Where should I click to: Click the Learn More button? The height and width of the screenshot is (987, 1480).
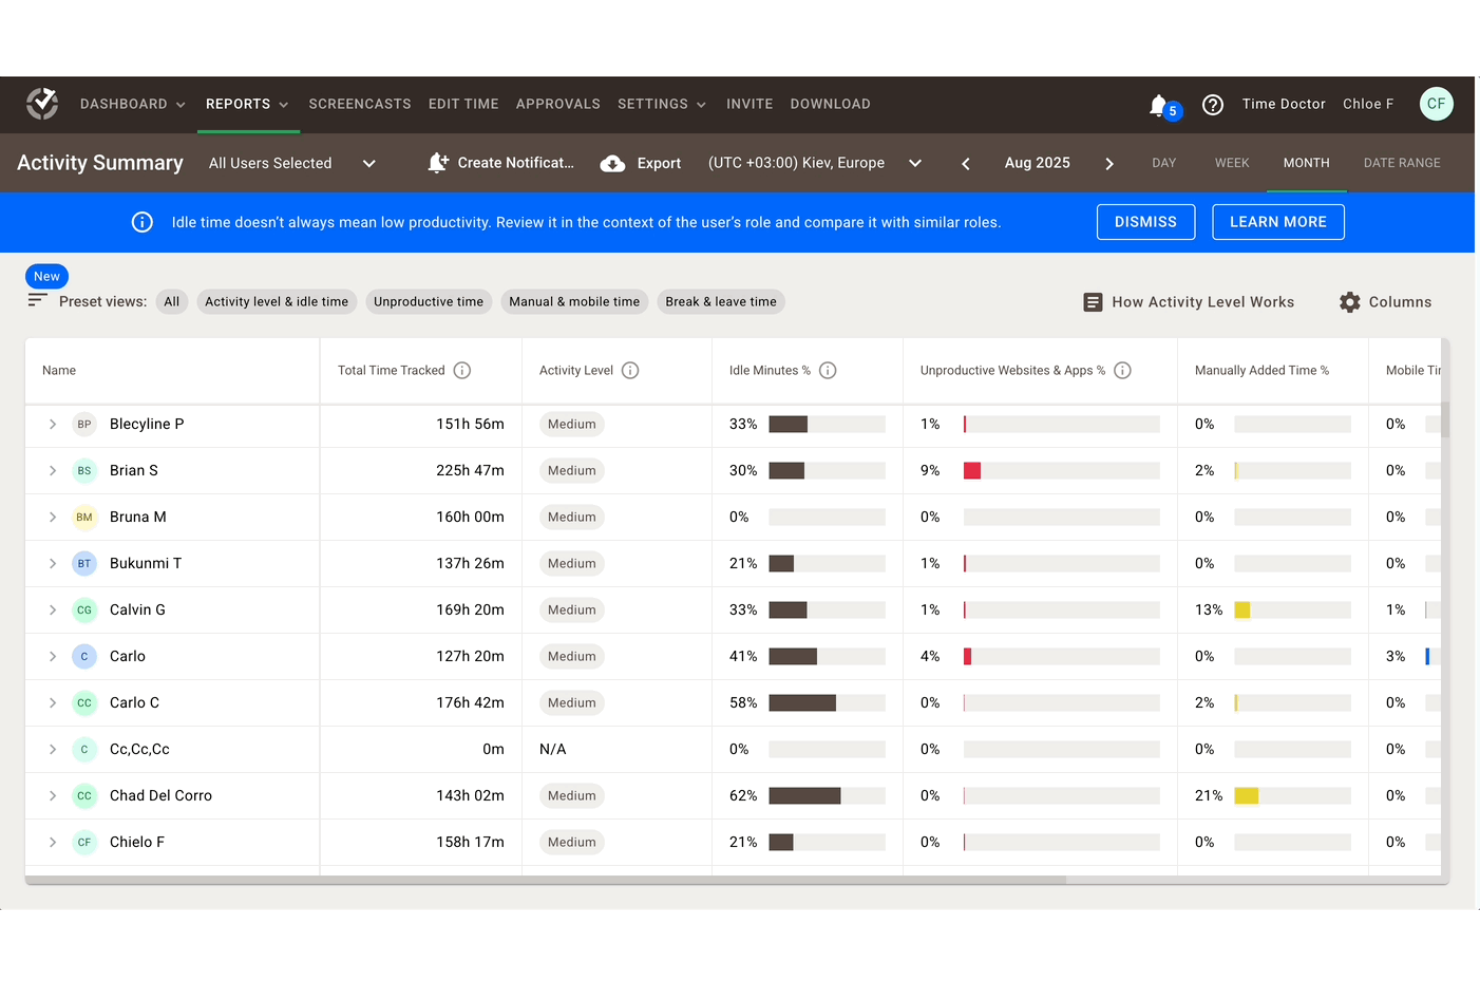pos(1278,221)
